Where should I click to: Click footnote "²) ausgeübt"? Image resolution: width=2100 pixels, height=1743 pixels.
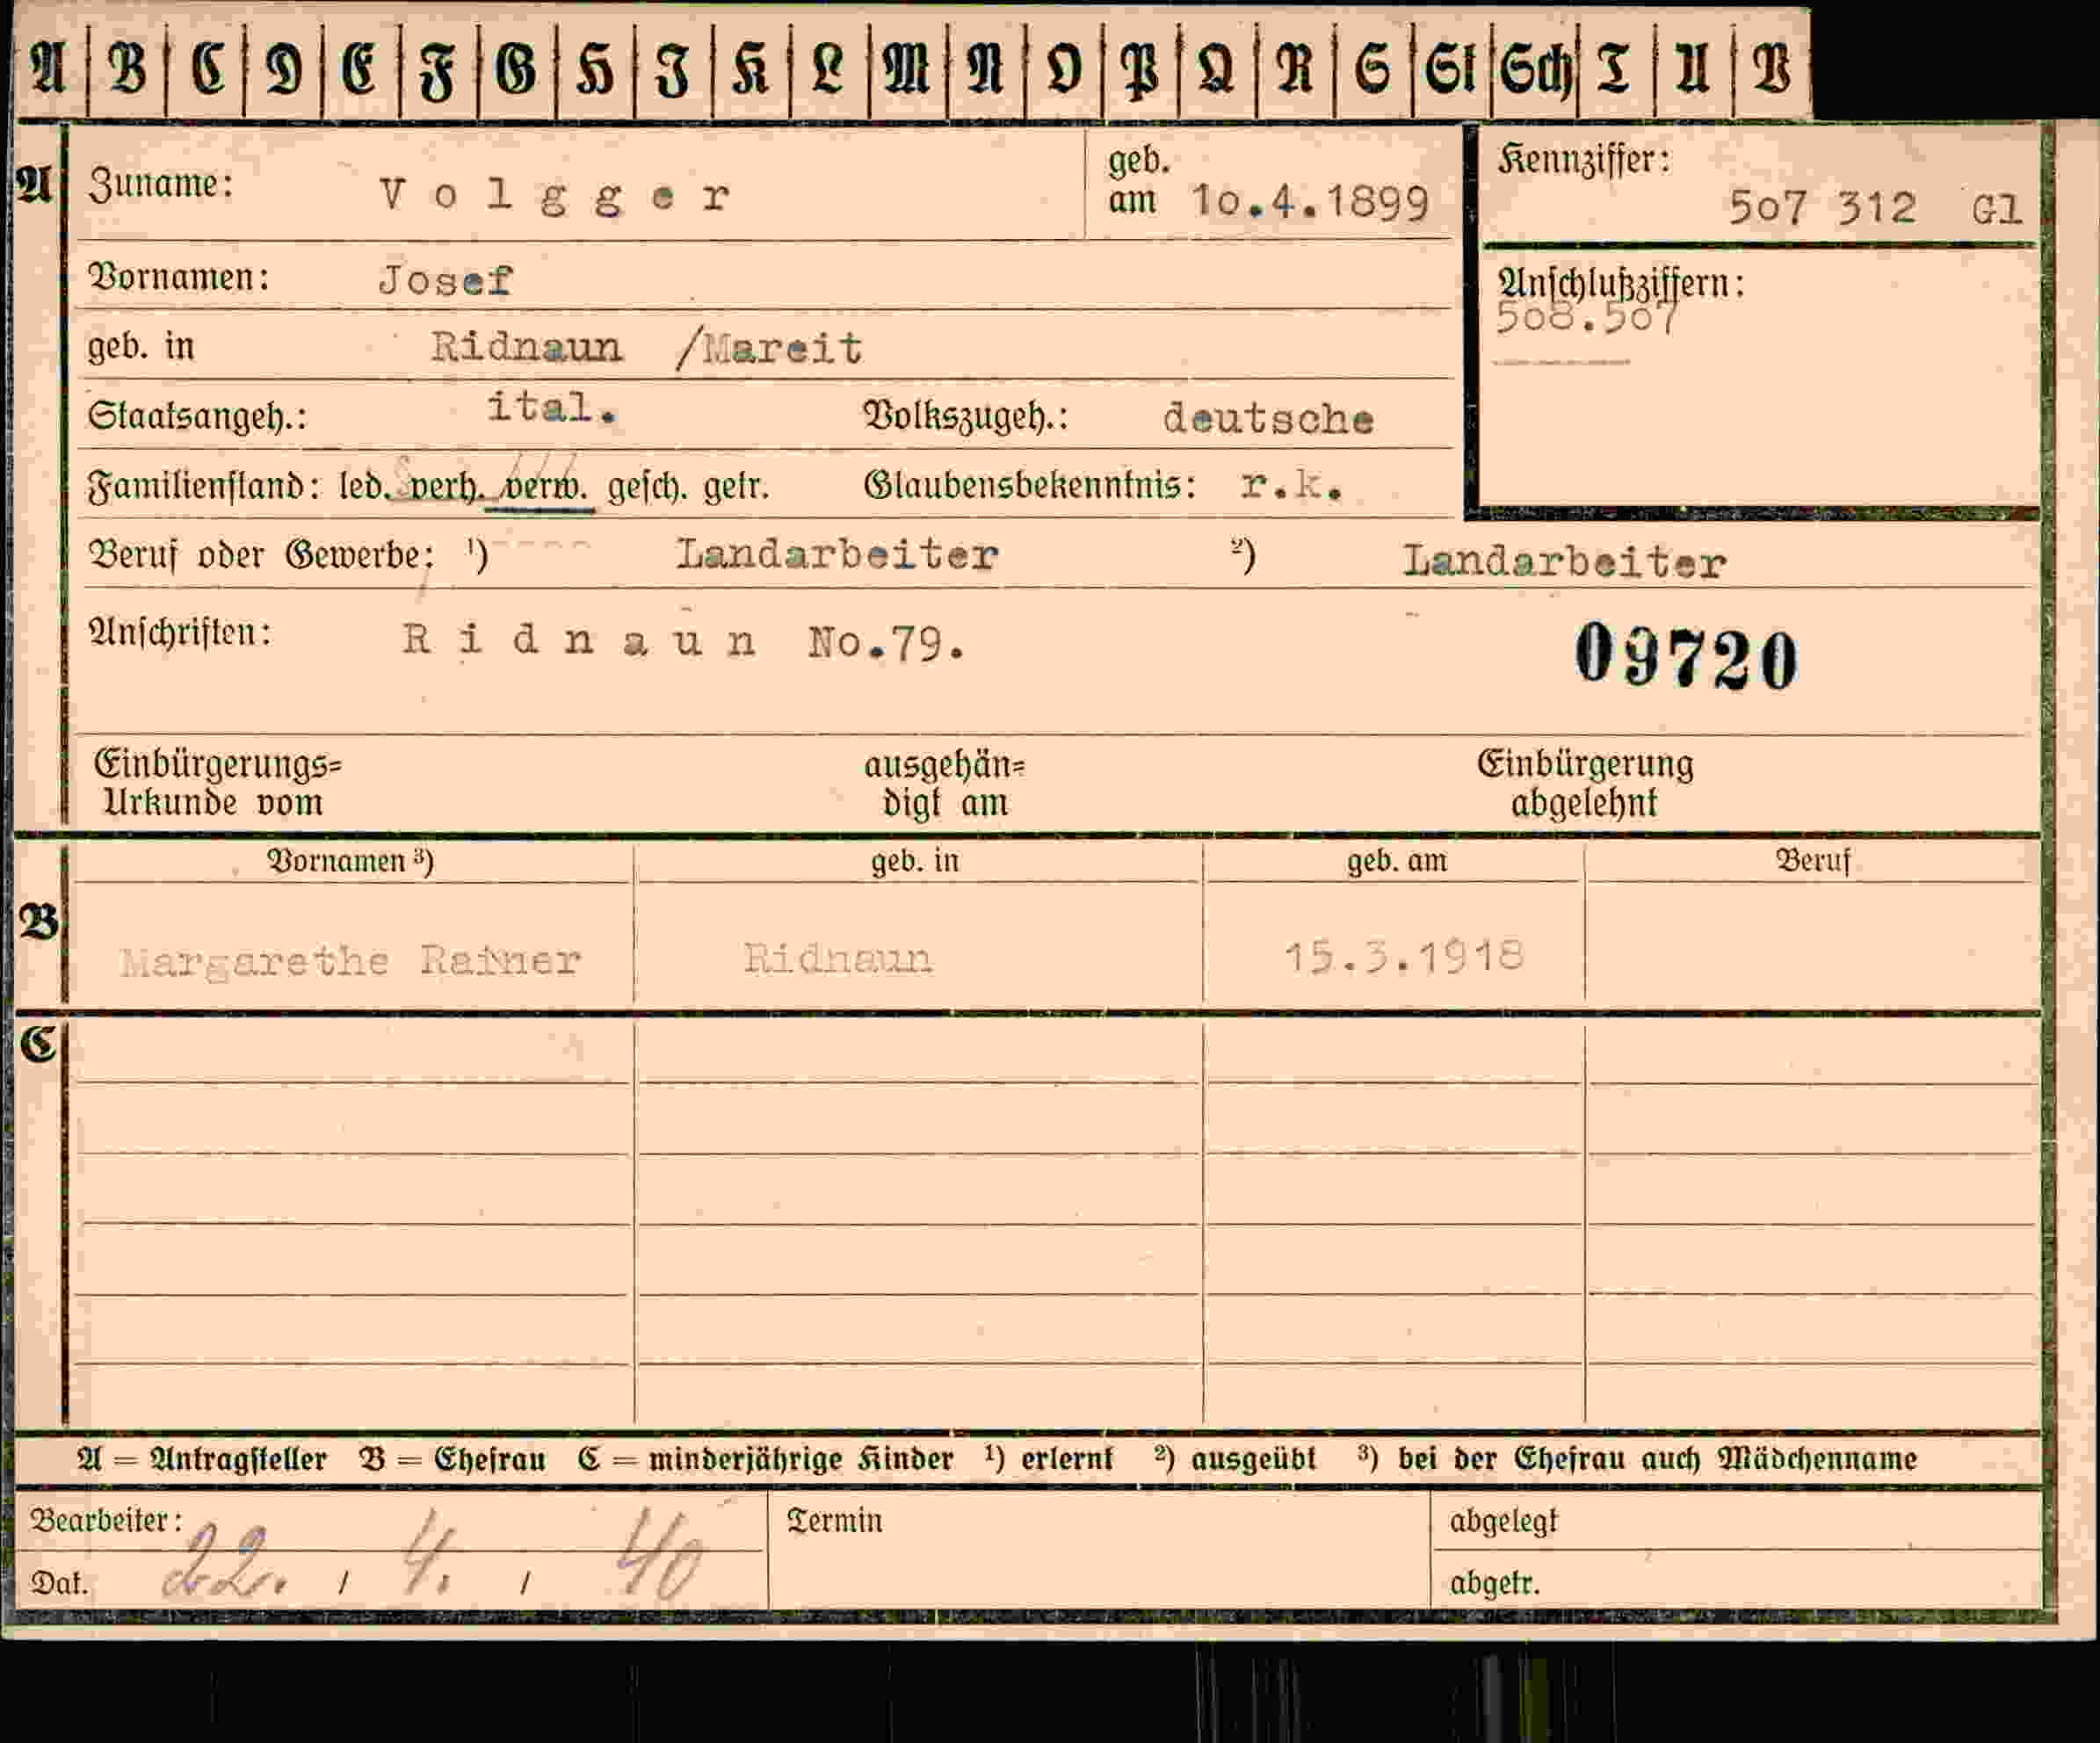click(x=1235, y=1459)
